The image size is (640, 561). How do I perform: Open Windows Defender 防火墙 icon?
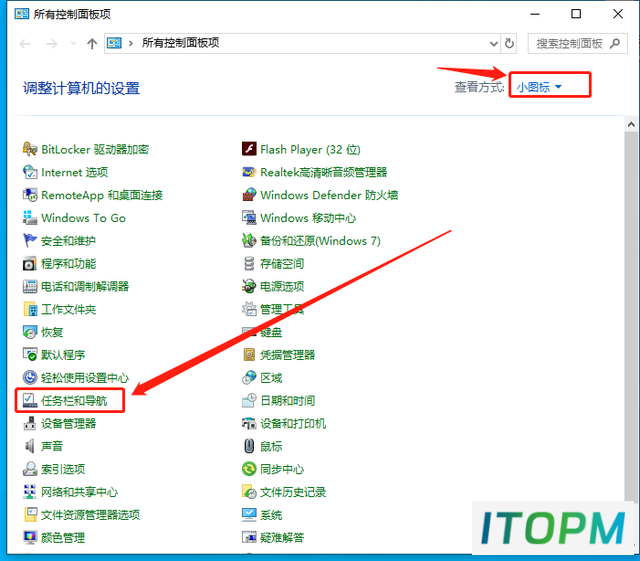point(249,195)
